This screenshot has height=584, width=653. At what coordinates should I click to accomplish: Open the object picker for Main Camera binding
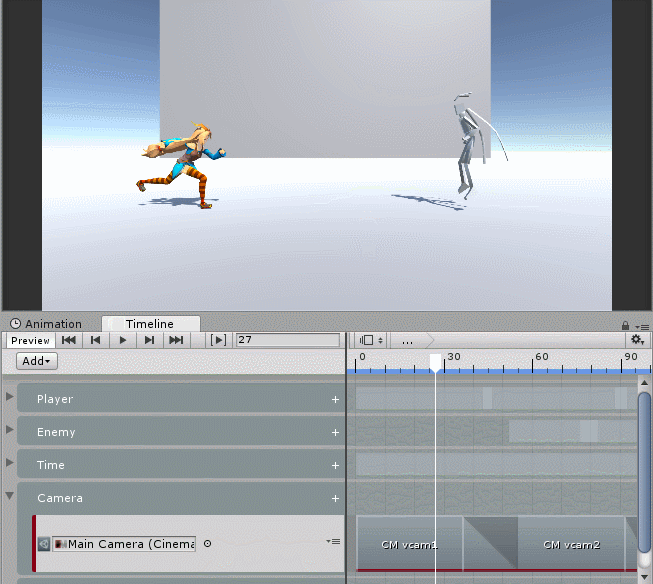click(x=207, y=544)
